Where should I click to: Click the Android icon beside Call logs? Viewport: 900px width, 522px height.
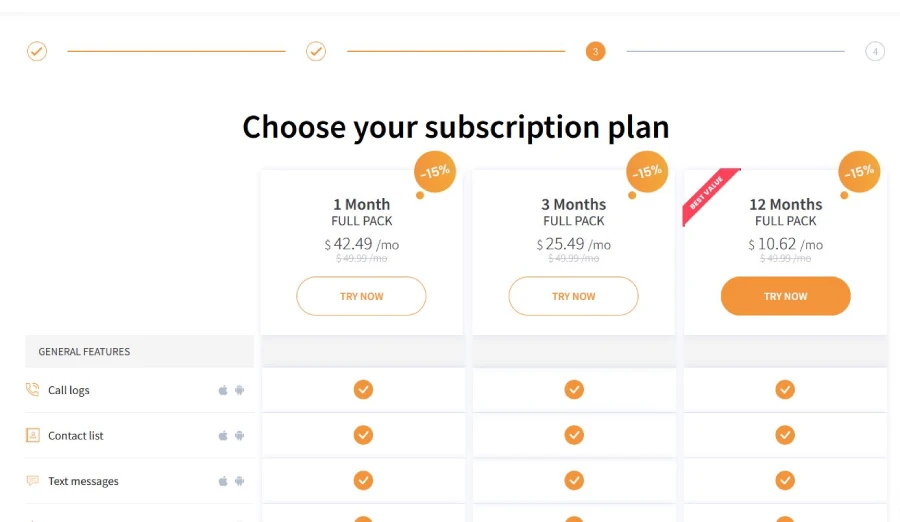(x=240, y=390)
